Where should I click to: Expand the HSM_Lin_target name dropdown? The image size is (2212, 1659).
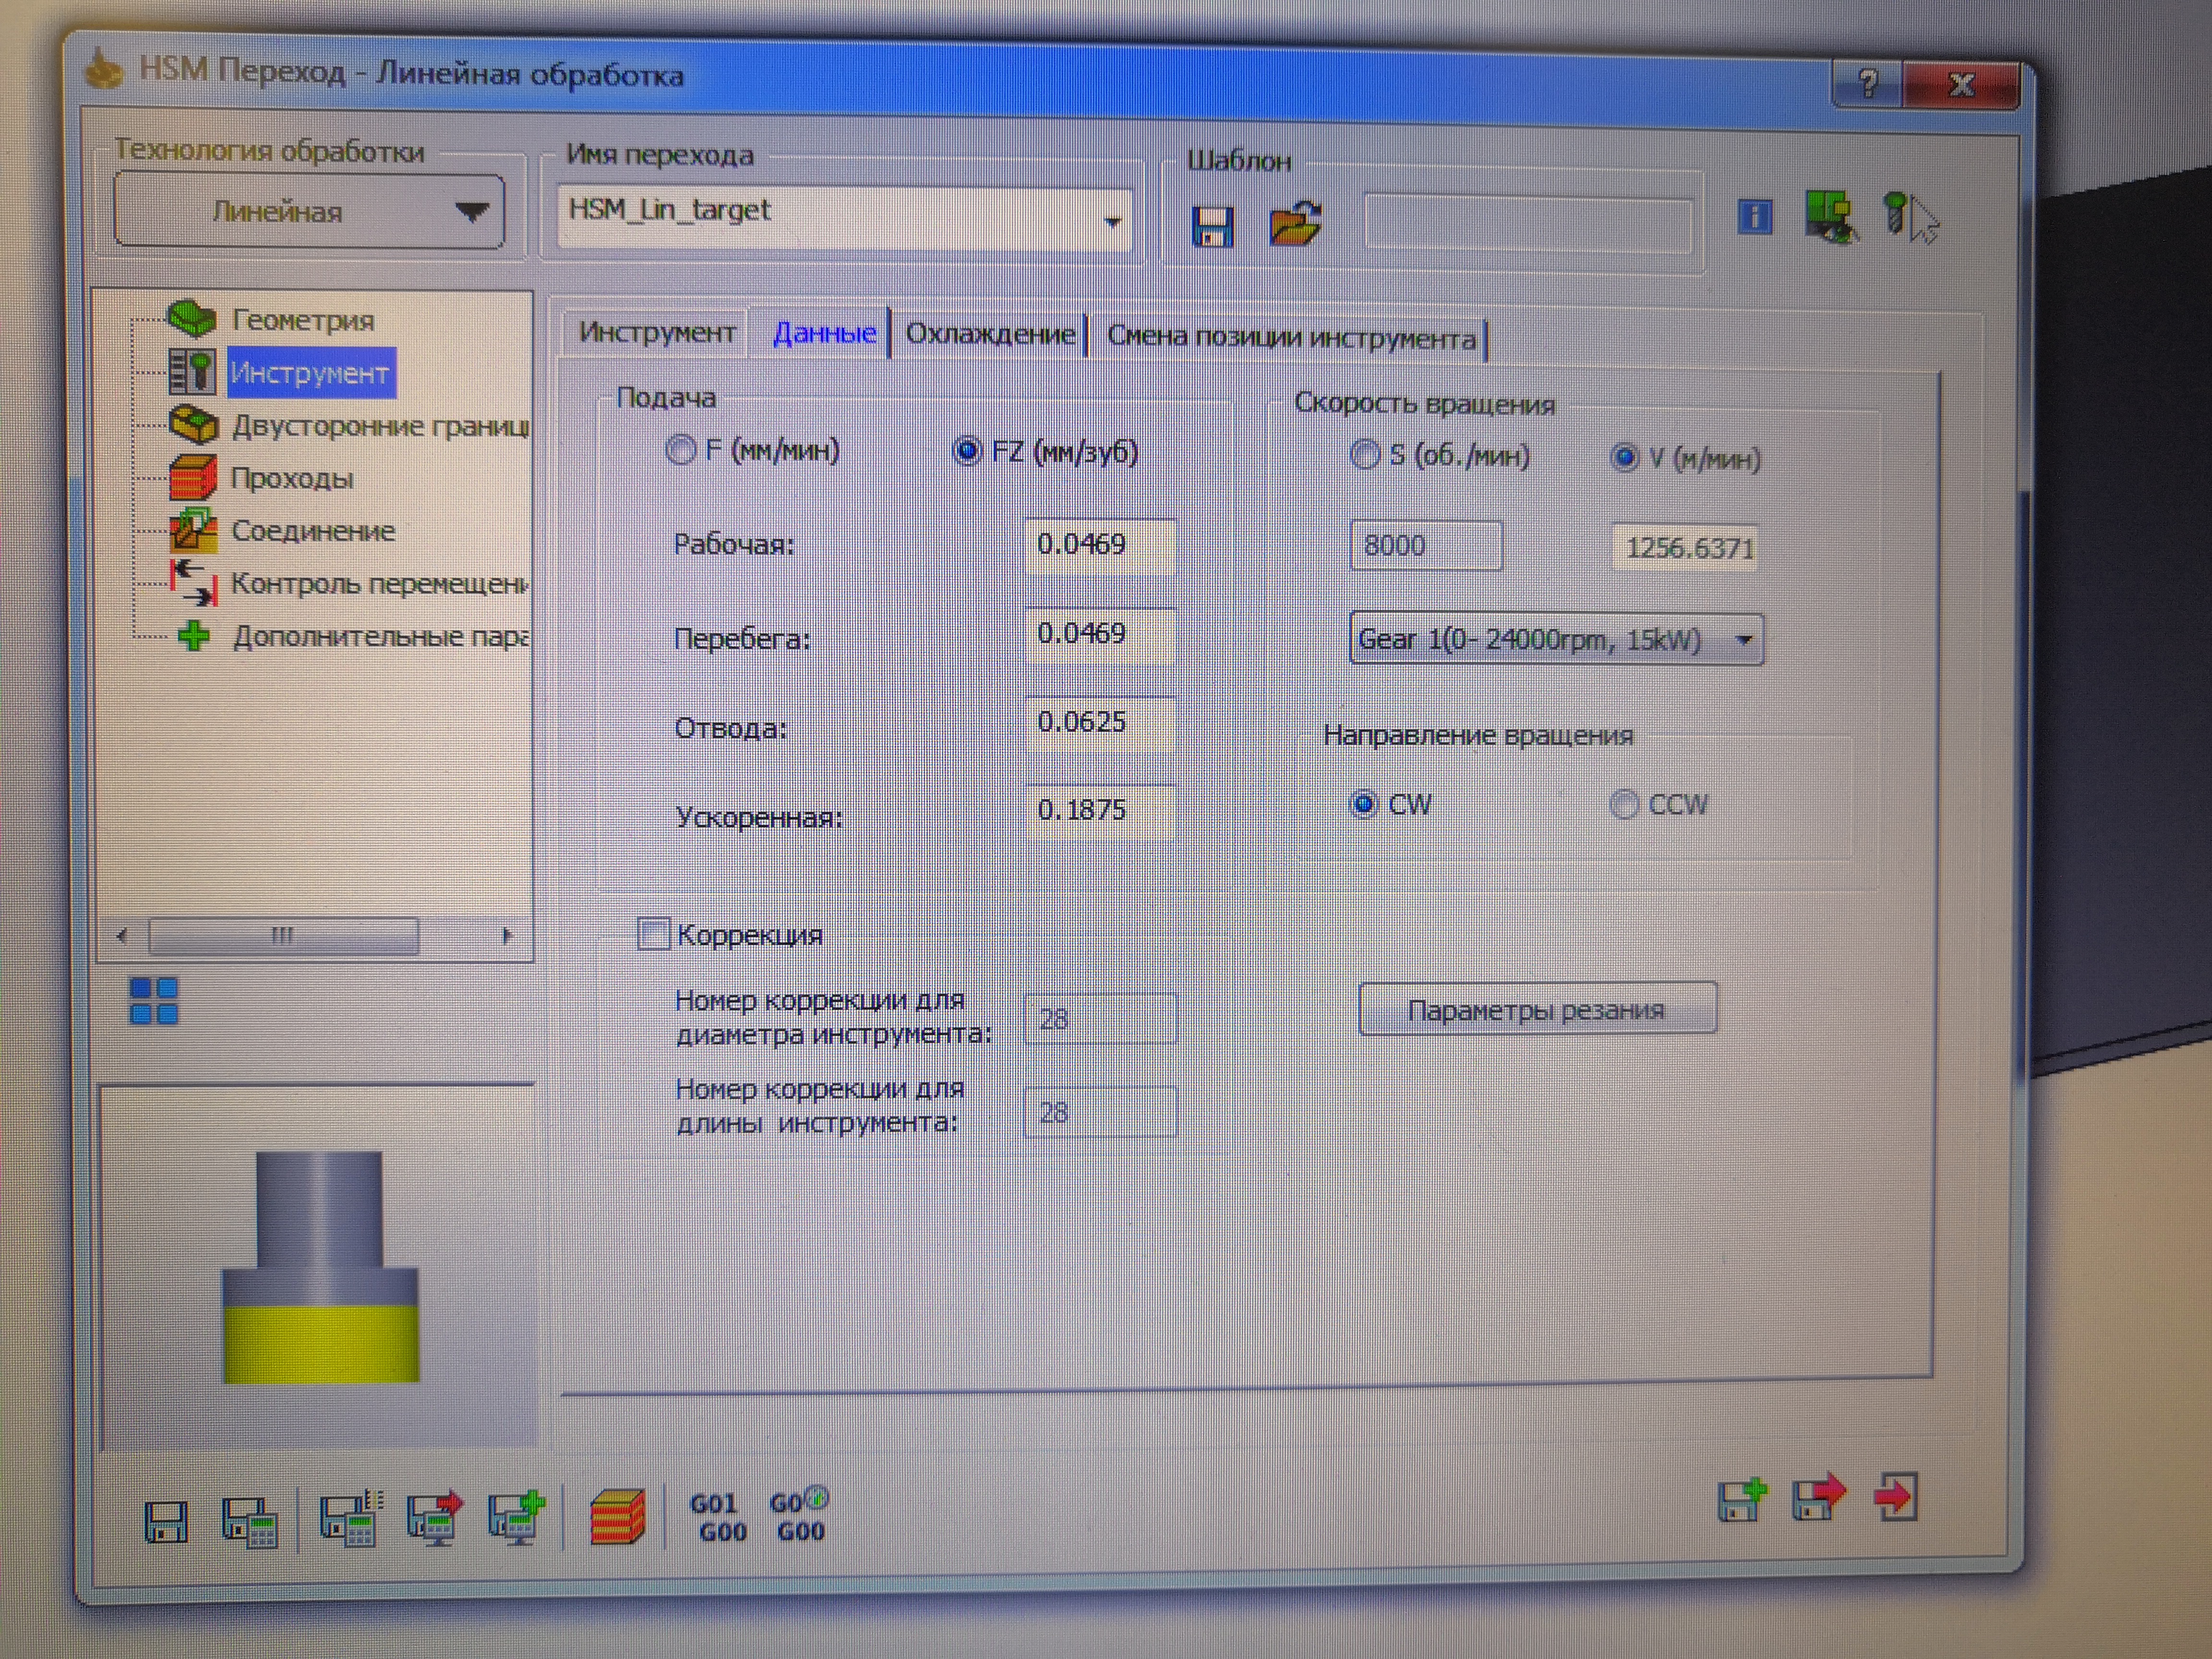click(x=1112, y=221)
